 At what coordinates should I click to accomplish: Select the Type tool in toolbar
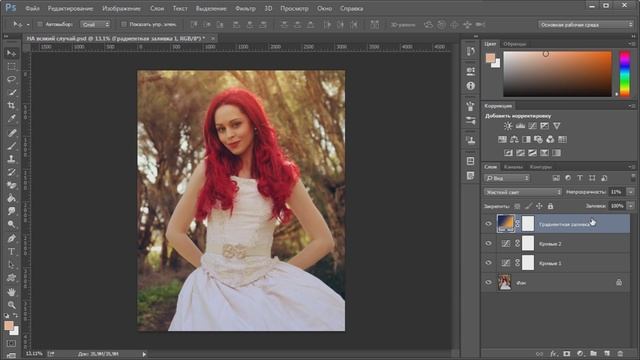11,251
